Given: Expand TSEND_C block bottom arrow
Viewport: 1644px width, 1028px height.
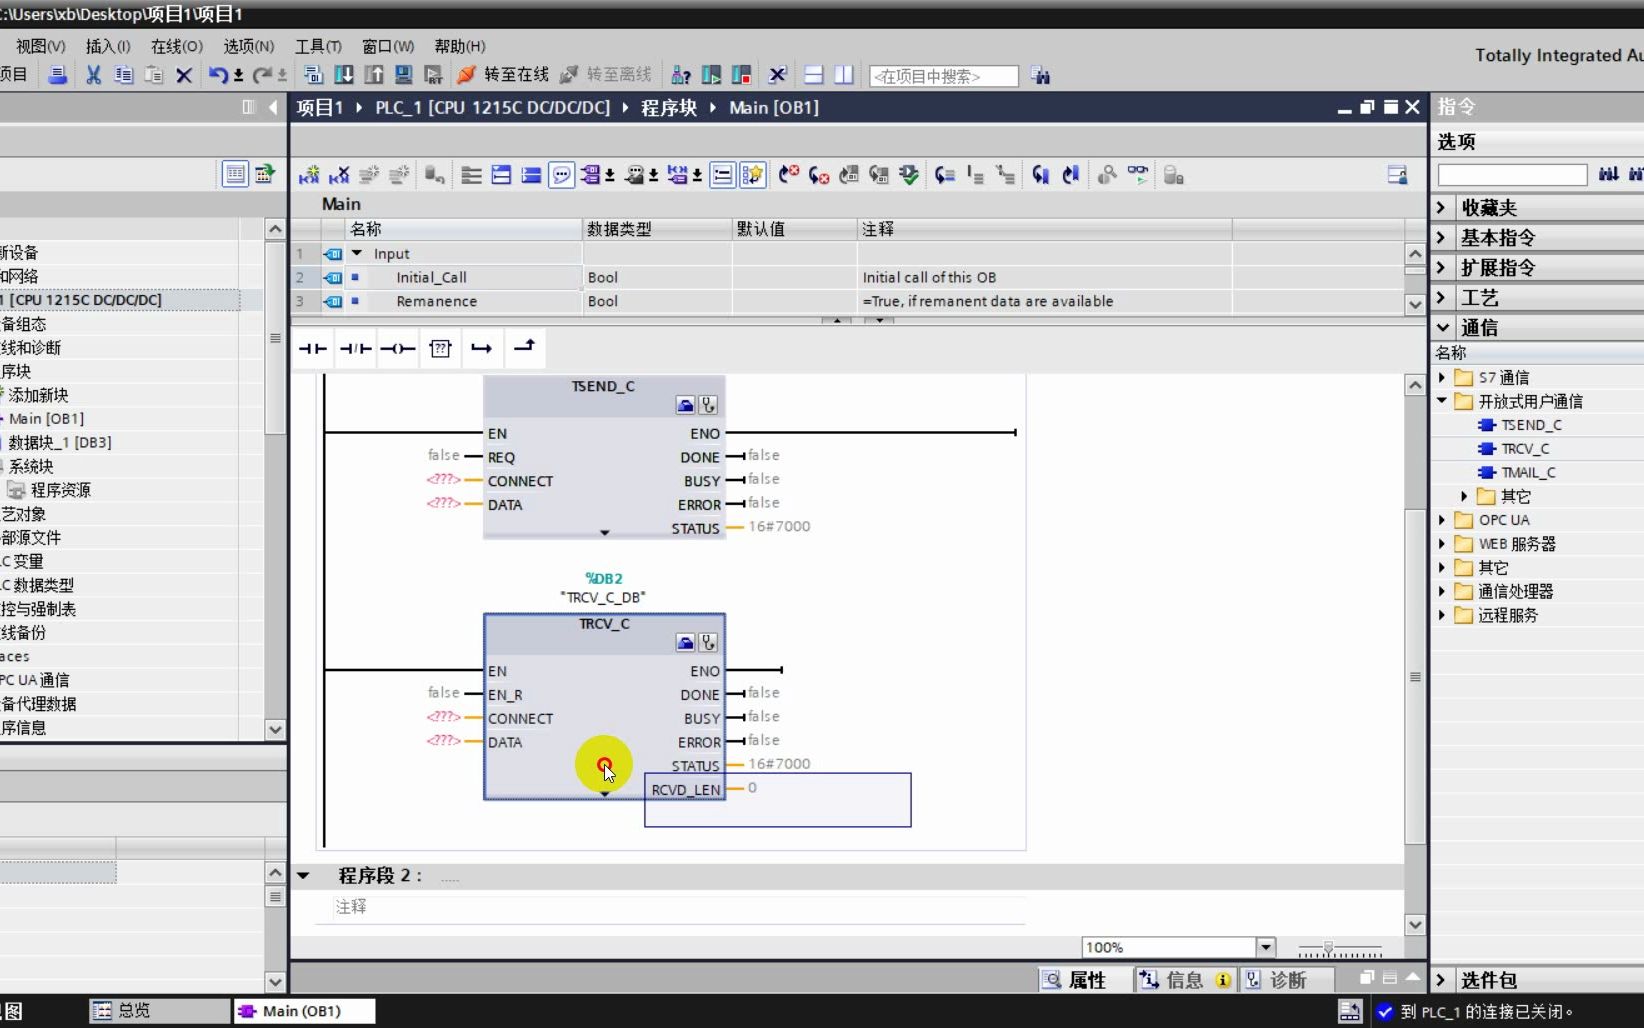Looking at the screenshot, I should click(604, 532).
